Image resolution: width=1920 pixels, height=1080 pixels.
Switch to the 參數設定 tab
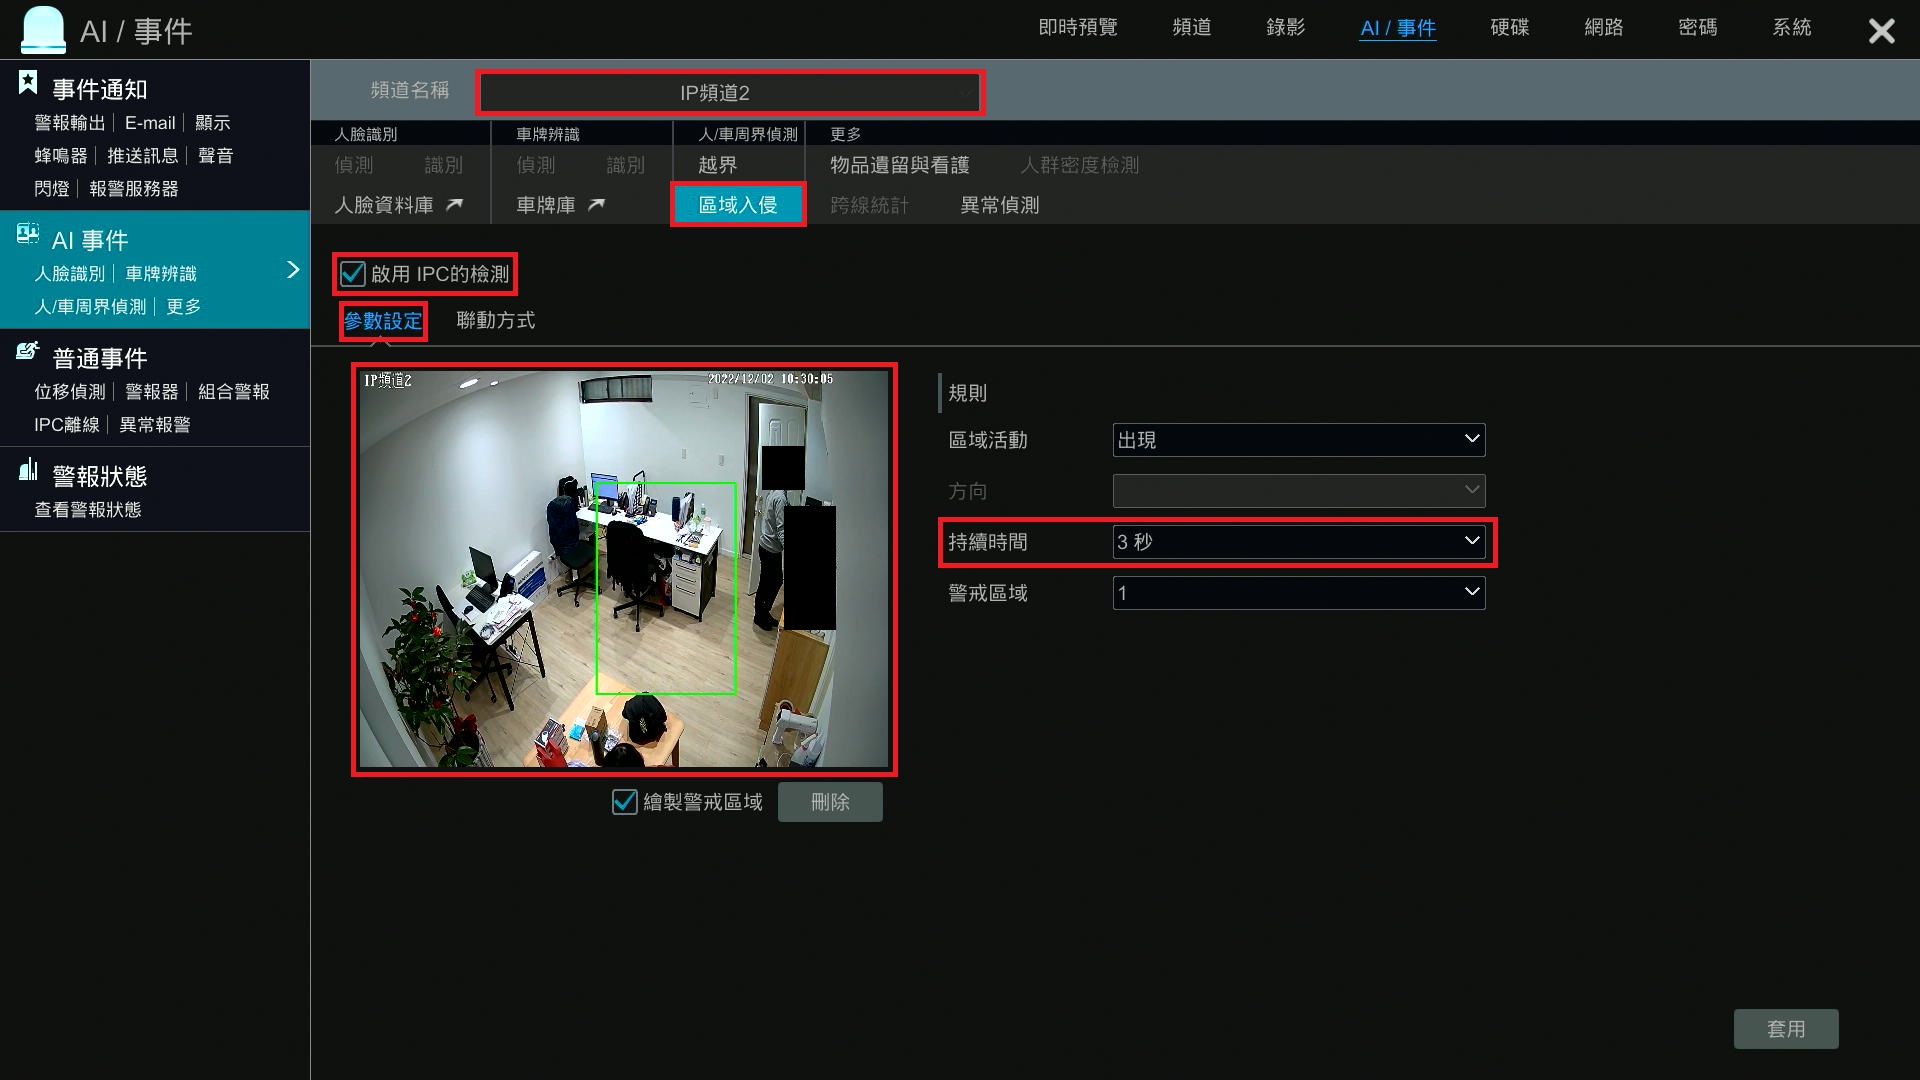383,321
